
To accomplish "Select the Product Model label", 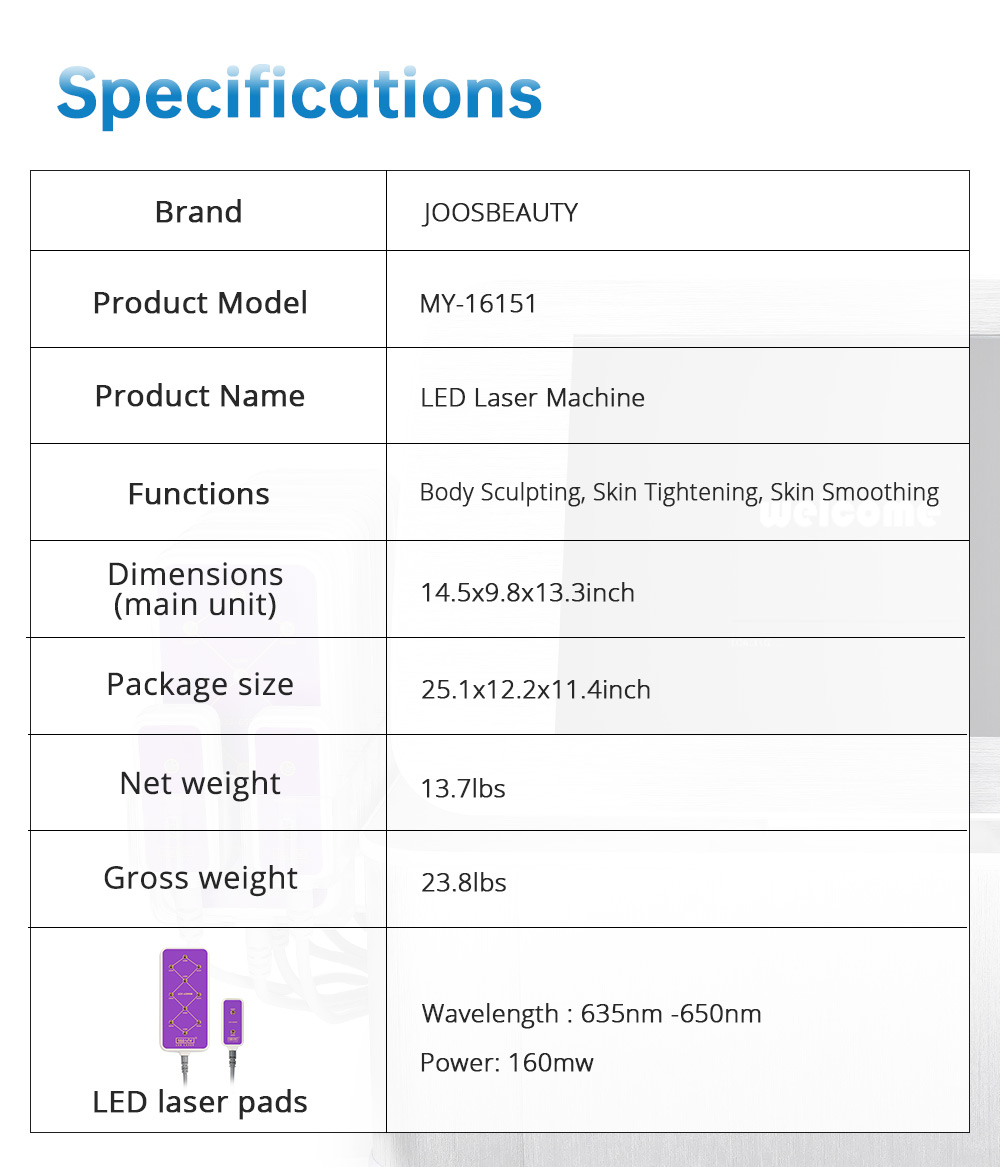I will (x=200, y=303).
